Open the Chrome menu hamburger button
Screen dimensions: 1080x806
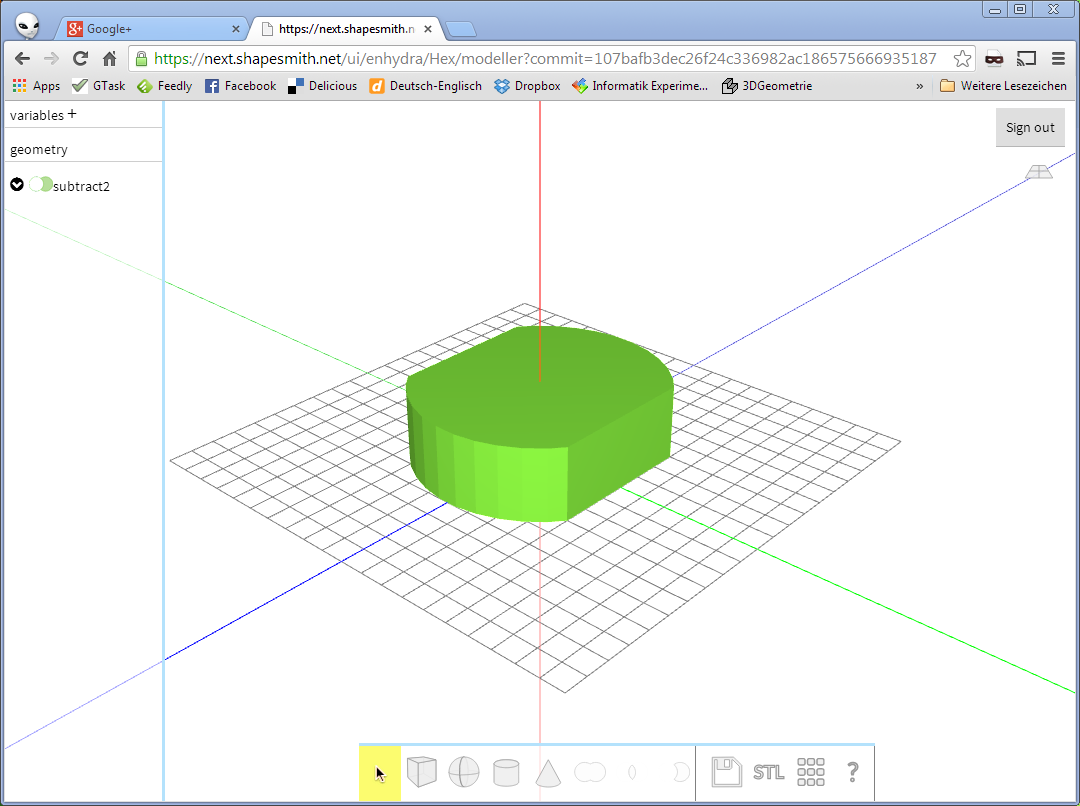tap(1058, 58)
